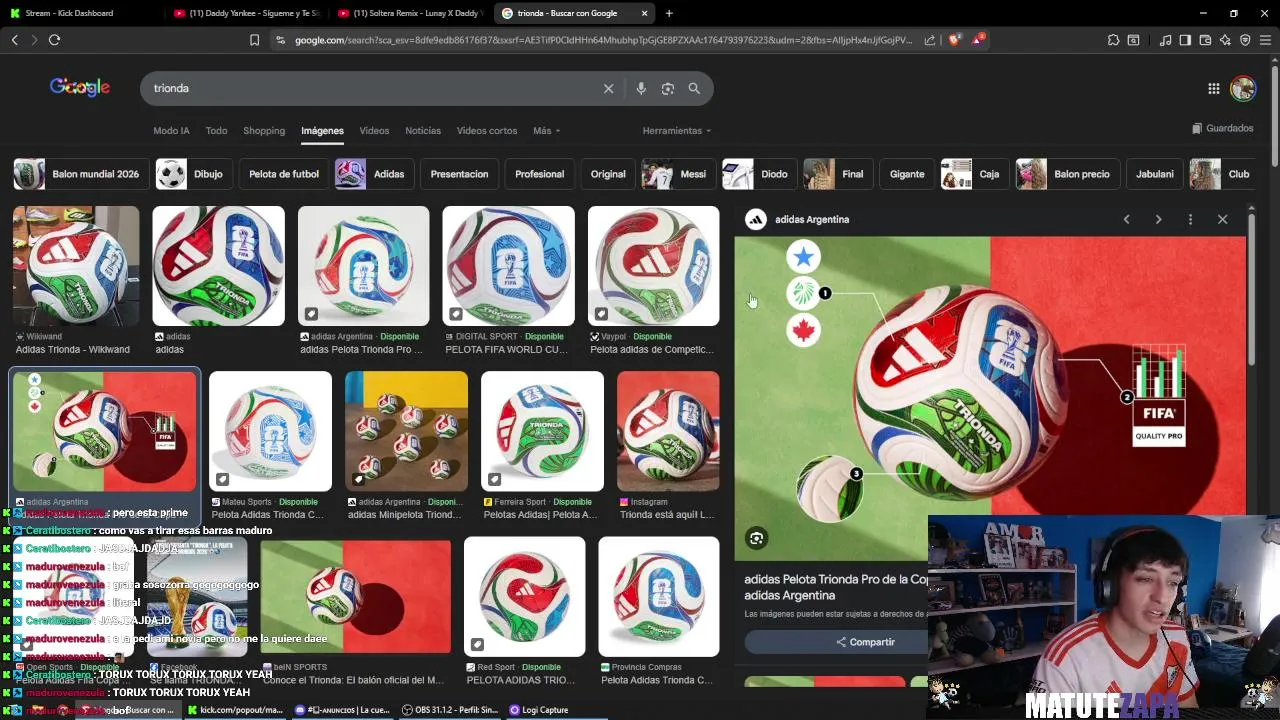Open the Extensions puzzle icon

click(1113, 40)
